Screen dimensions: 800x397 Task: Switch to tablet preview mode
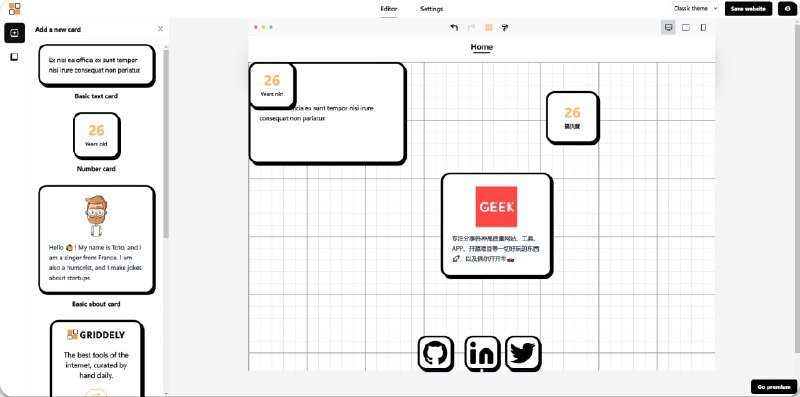[x=686, y=28]
